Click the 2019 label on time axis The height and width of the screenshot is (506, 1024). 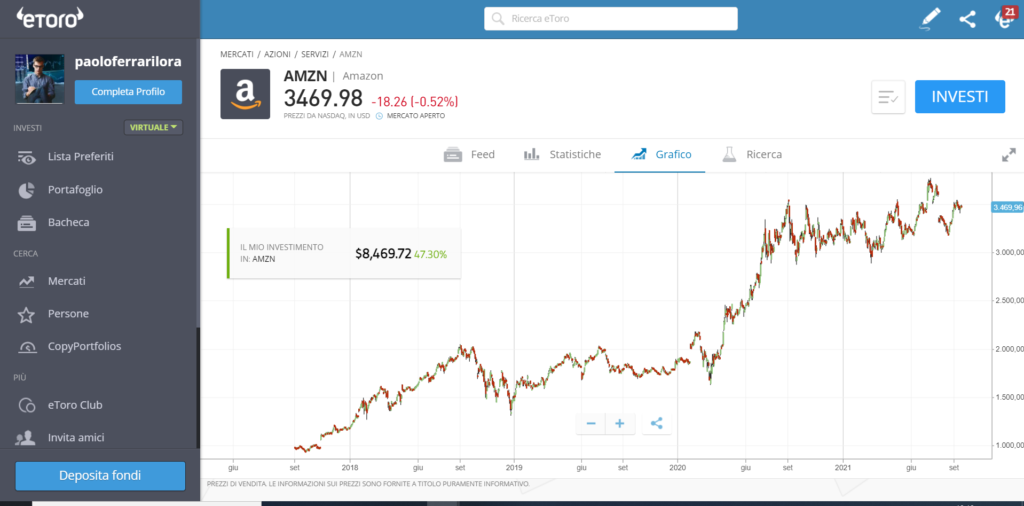(x=514, y=467)
